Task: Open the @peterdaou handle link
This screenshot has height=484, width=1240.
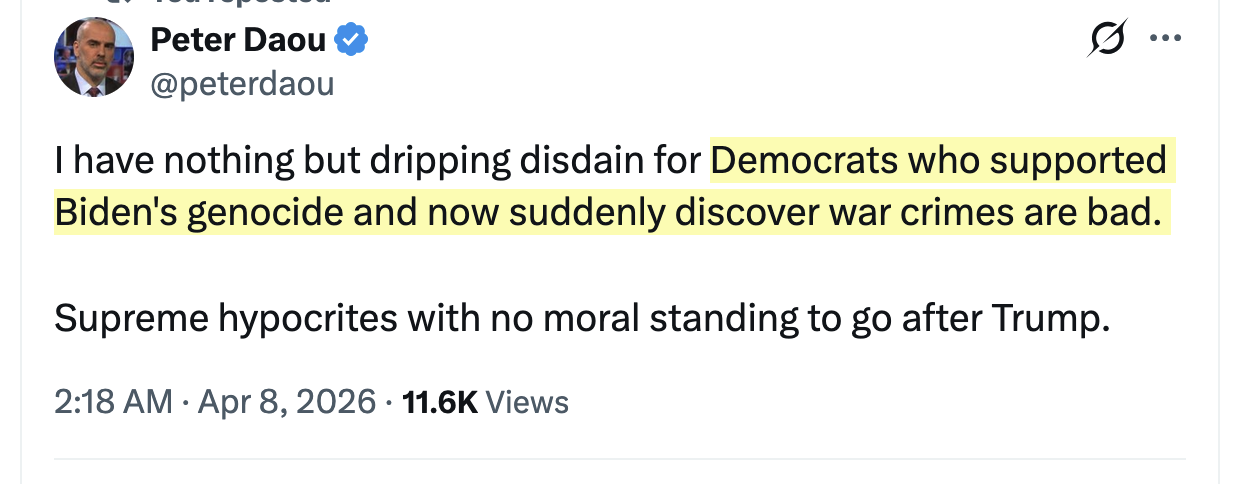Action: [x=242, y=84]
